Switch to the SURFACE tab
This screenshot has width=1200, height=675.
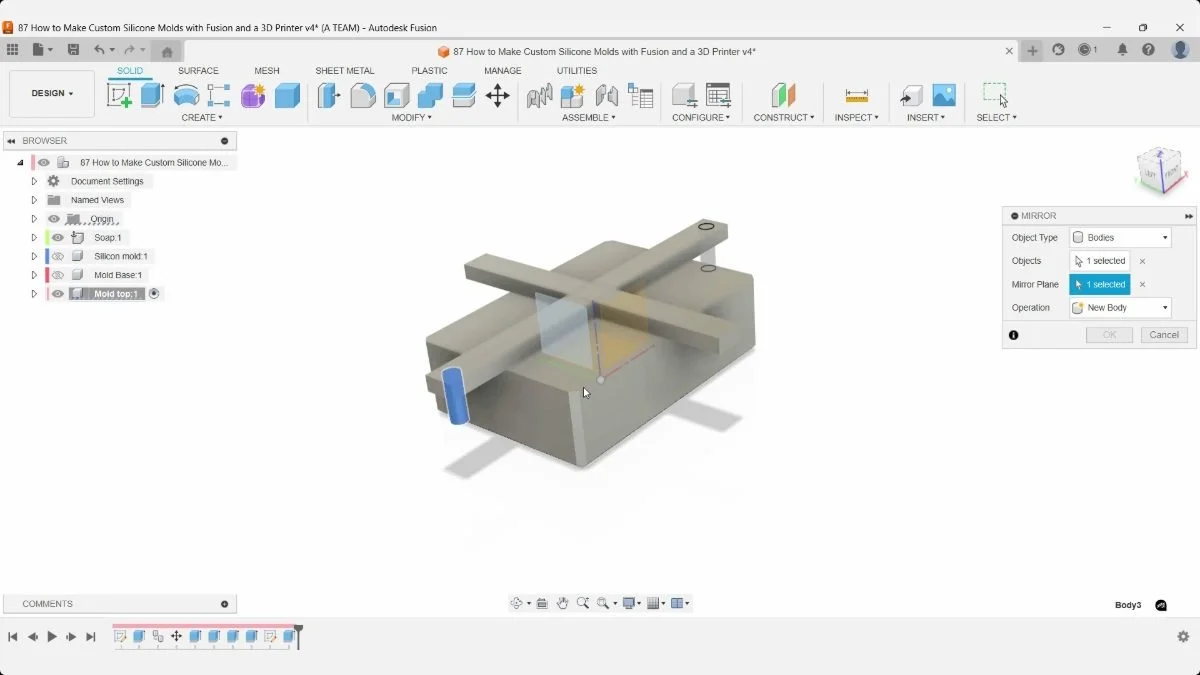(198, 71)
